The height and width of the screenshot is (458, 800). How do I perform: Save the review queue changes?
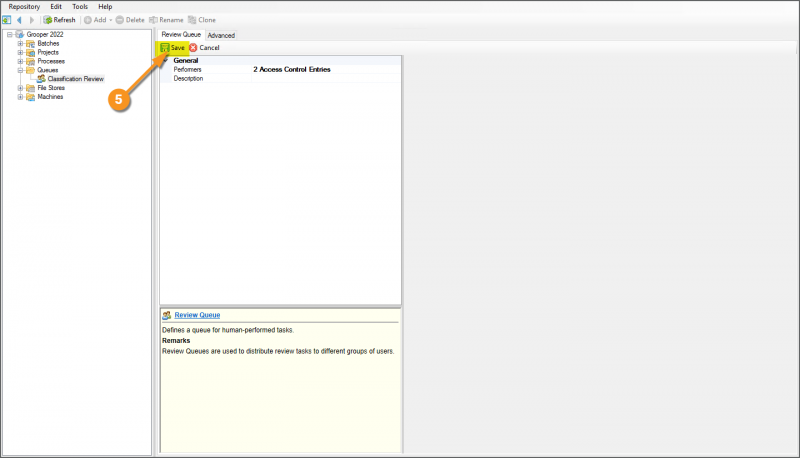[x=172, y=47]
